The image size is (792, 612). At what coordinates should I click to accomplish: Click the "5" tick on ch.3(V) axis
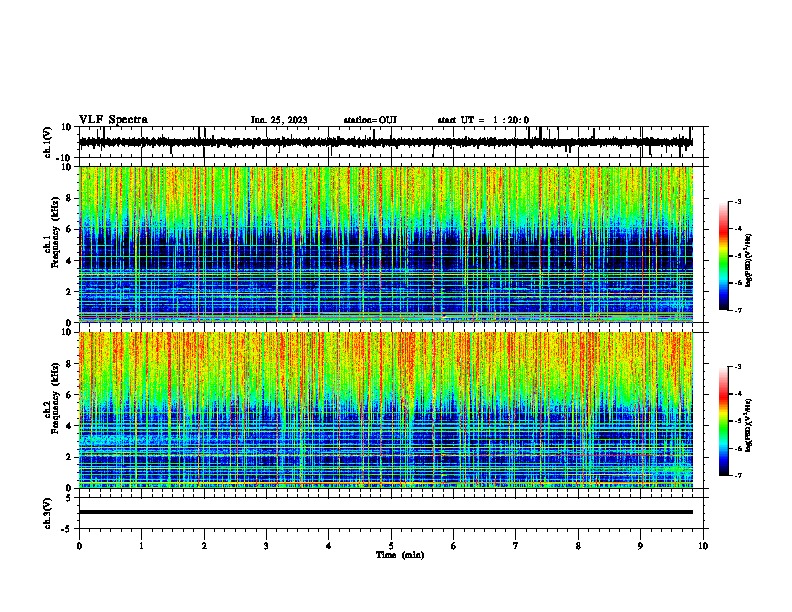[69, 498]
